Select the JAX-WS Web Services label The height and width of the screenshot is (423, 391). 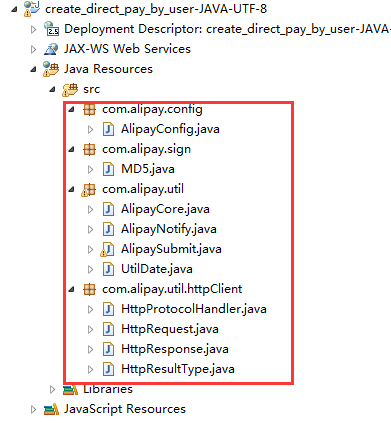pos(127,49)
